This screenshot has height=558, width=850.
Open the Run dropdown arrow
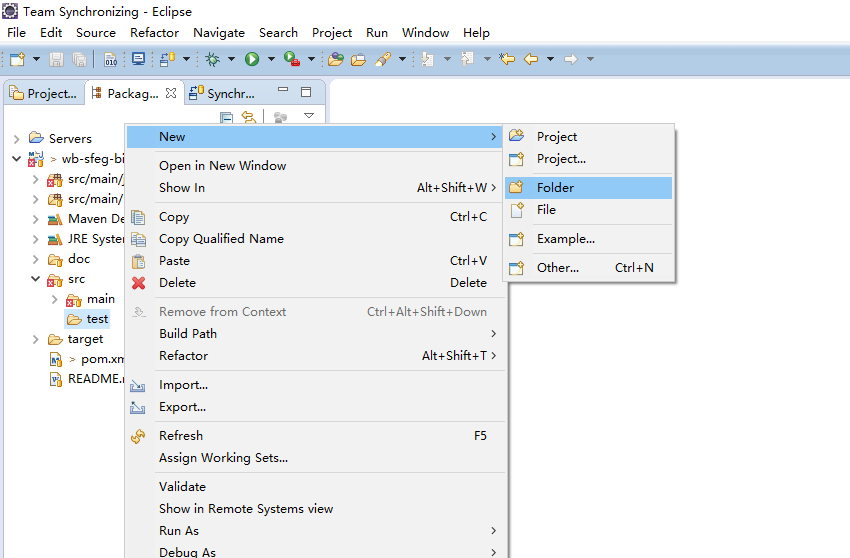point(271,59)
